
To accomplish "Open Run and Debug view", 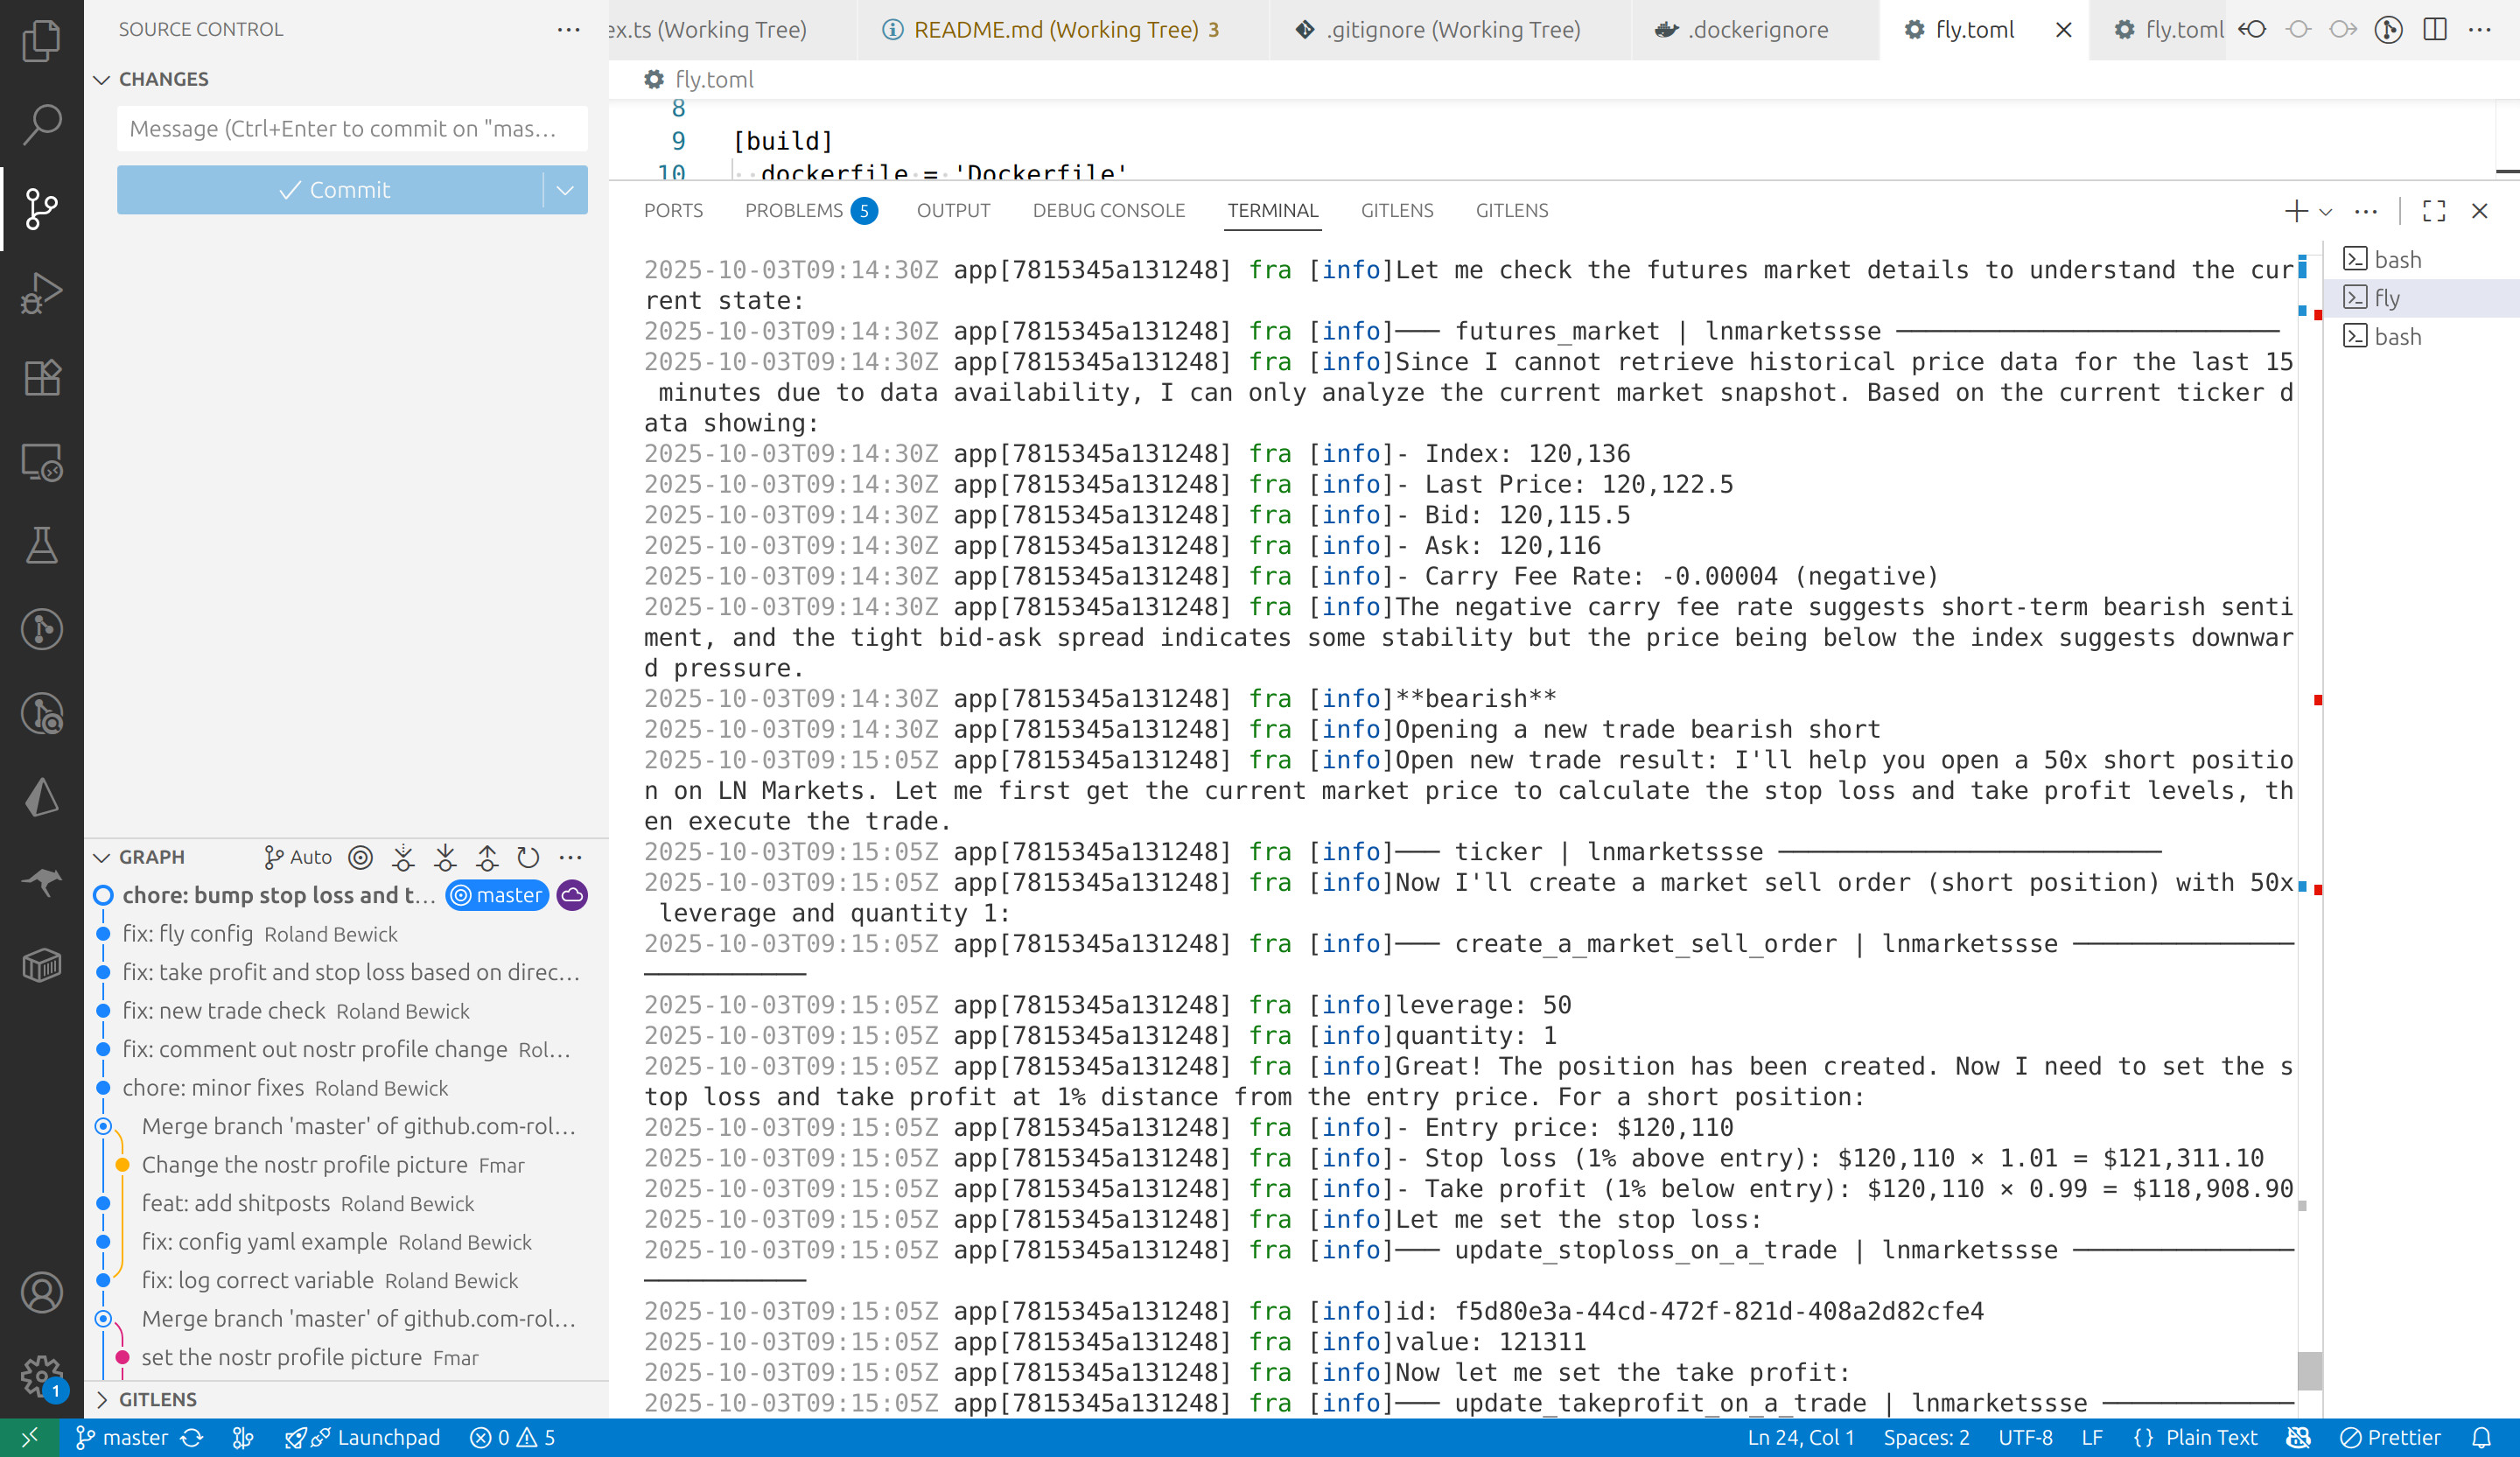I will tap(41, 293).
